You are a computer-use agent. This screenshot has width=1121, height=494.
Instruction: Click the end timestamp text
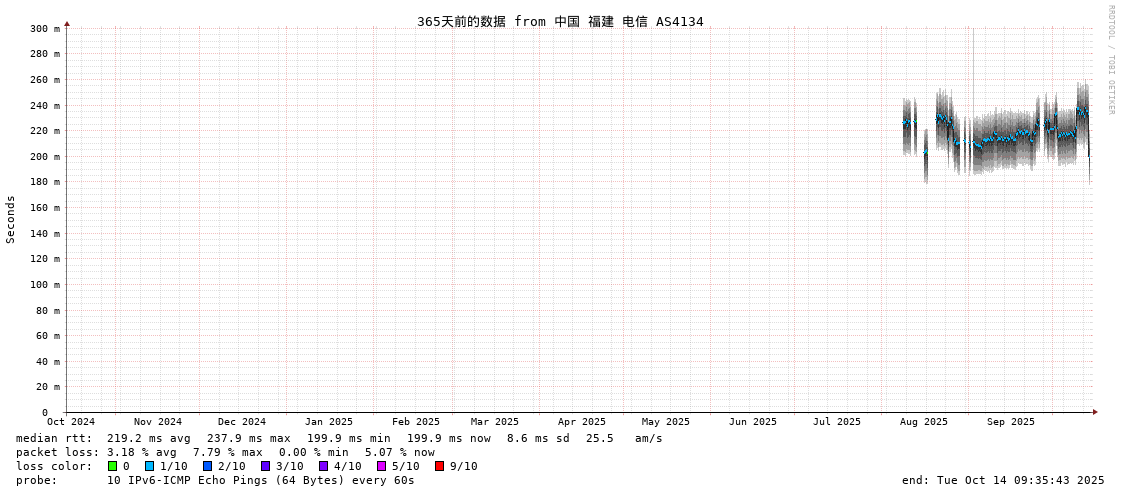(1003, 480)
